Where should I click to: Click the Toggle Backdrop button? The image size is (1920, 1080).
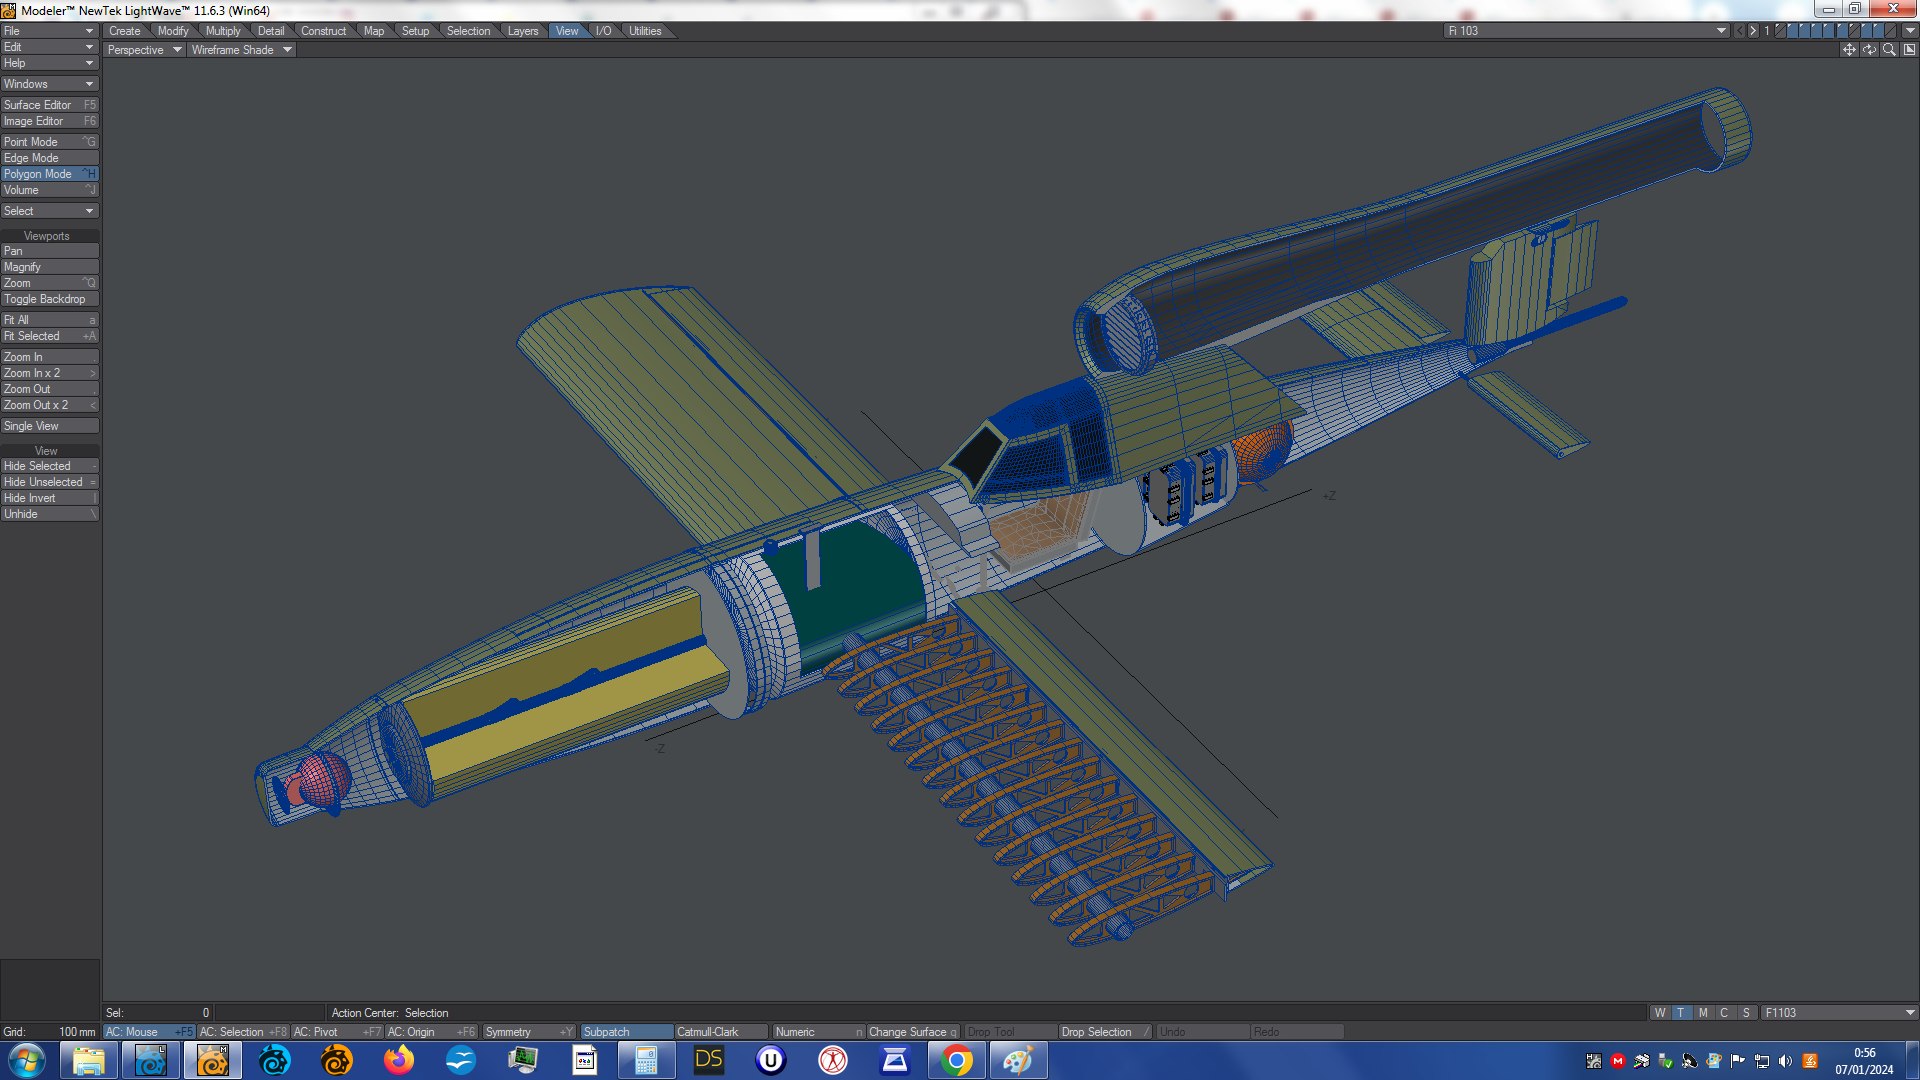point(50,299)
